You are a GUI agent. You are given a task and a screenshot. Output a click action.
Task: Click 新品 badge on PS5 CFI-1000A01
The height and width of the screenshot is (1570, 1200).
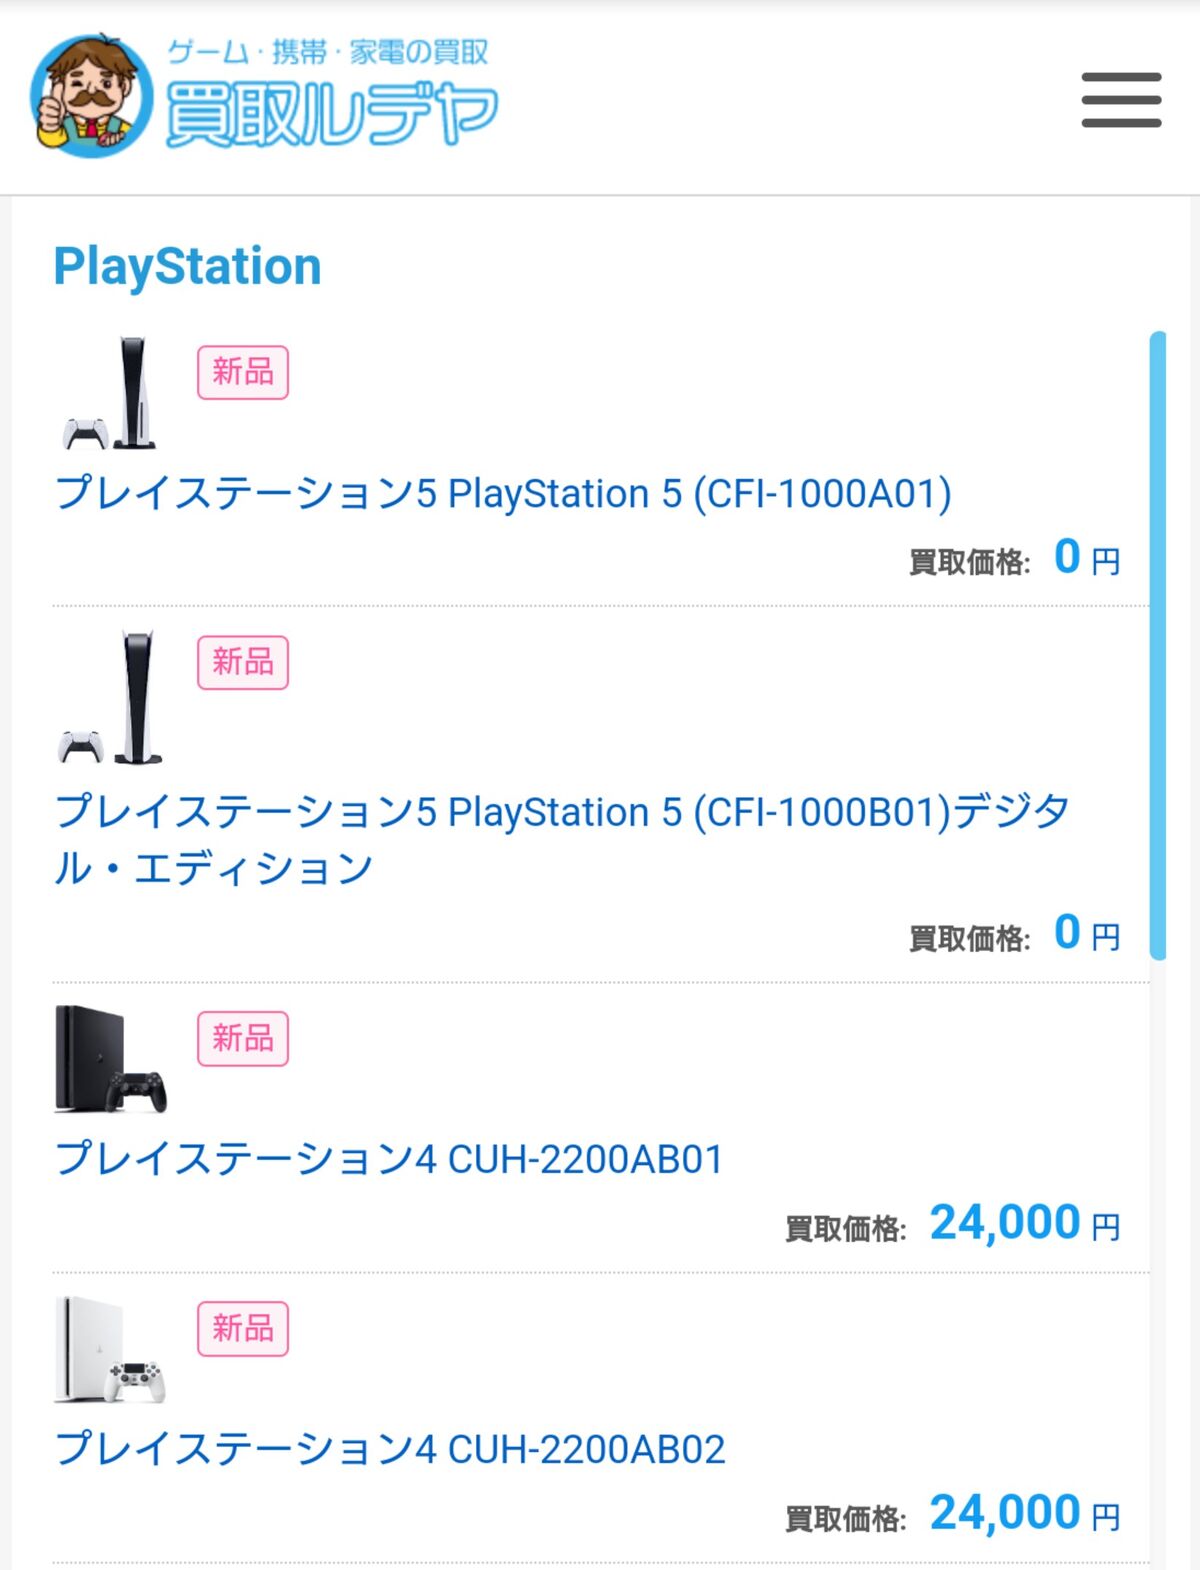point(243,372)
